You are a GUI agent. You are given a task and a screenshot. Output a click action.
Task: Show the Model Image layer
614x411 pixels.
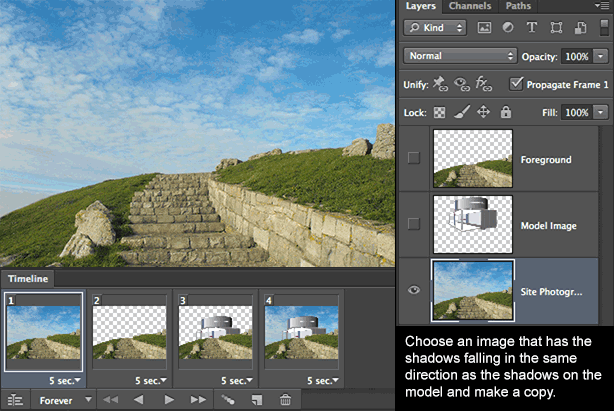pyautogui.click(x=414, y=224)
